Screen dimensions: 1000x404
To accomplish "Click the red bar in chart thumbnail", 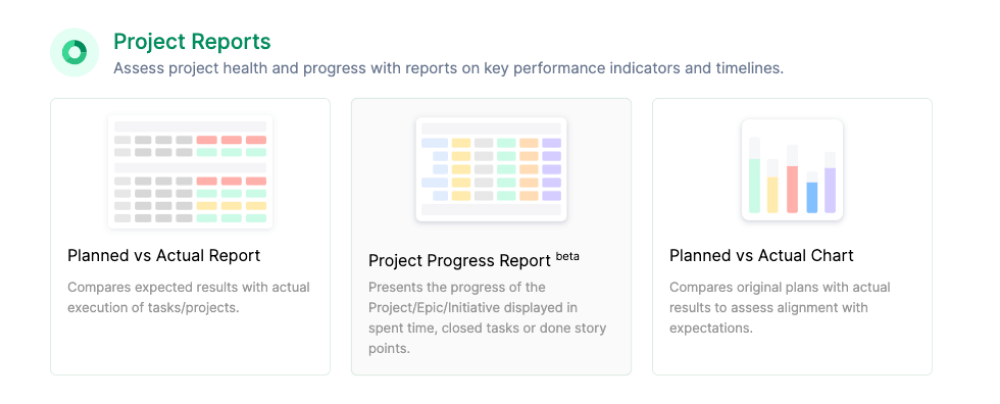I will 792,189.
